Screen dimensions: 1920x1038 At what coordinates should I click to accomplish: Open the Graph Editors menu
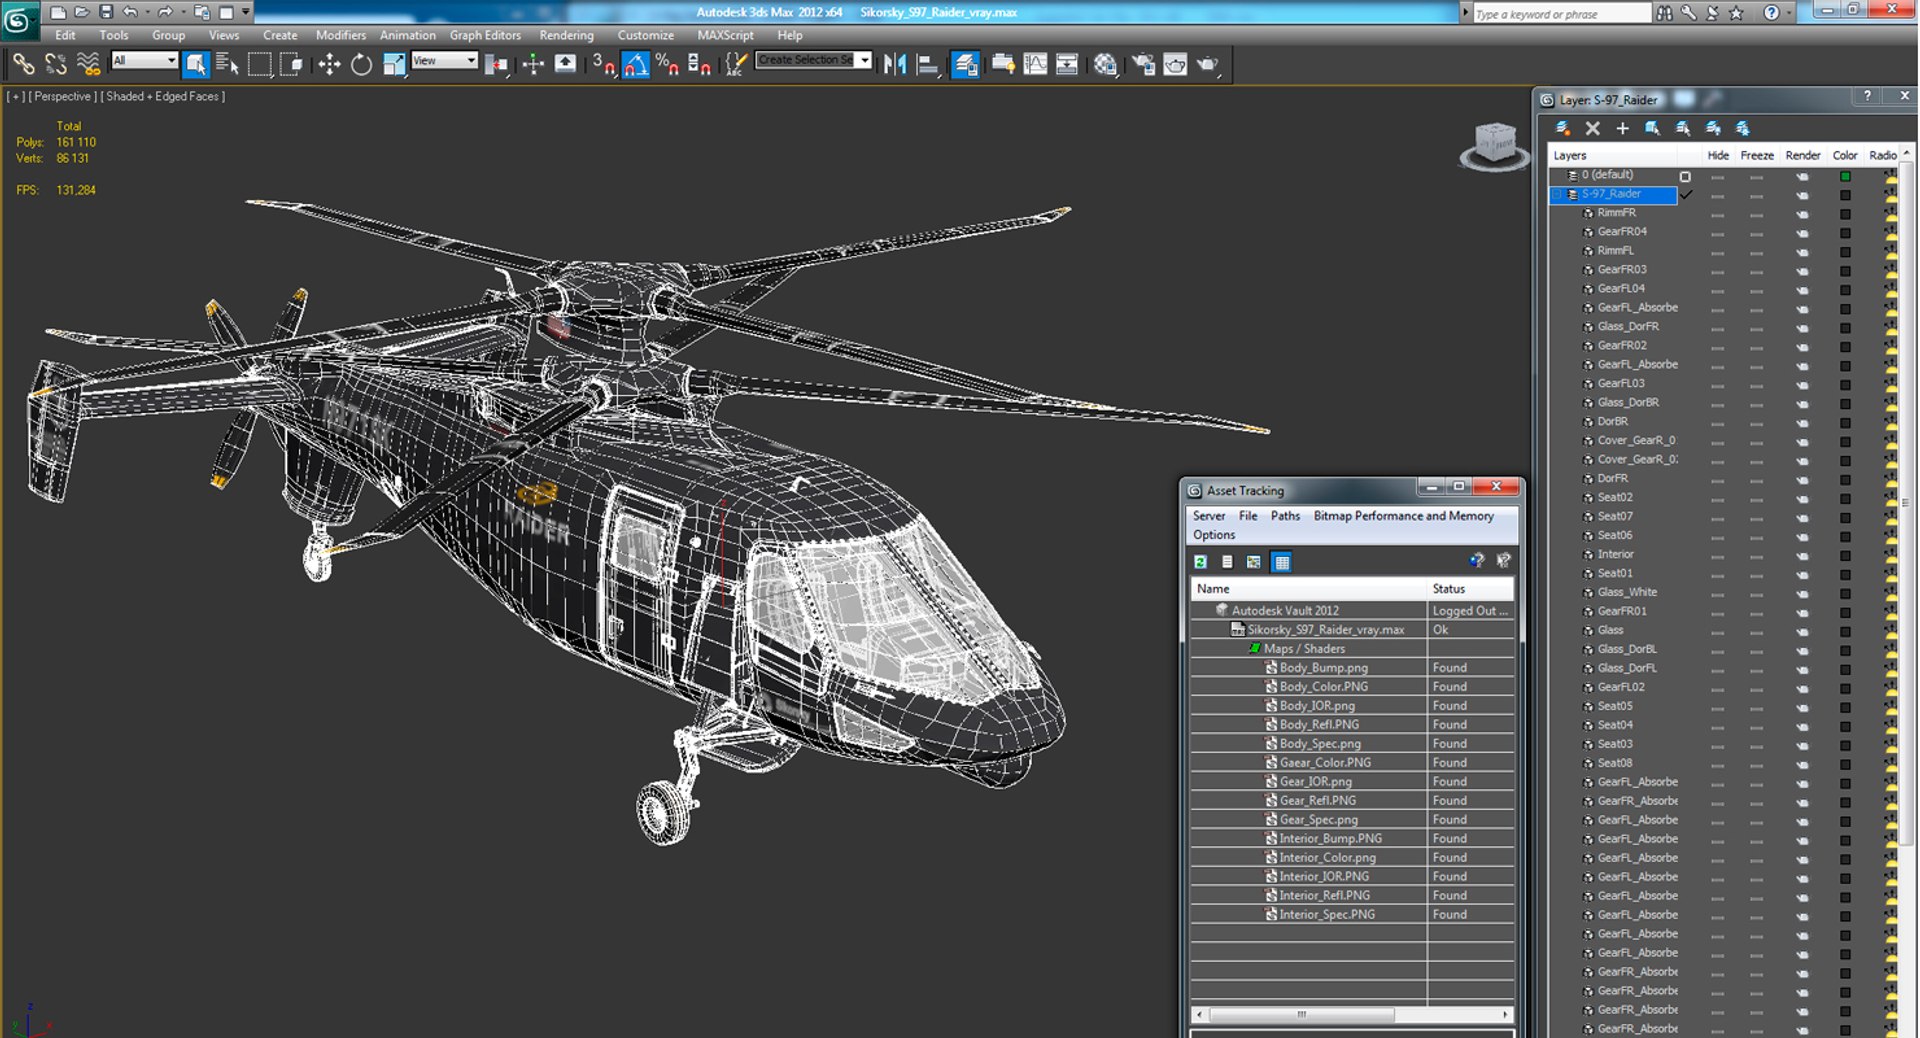(485, 35)
